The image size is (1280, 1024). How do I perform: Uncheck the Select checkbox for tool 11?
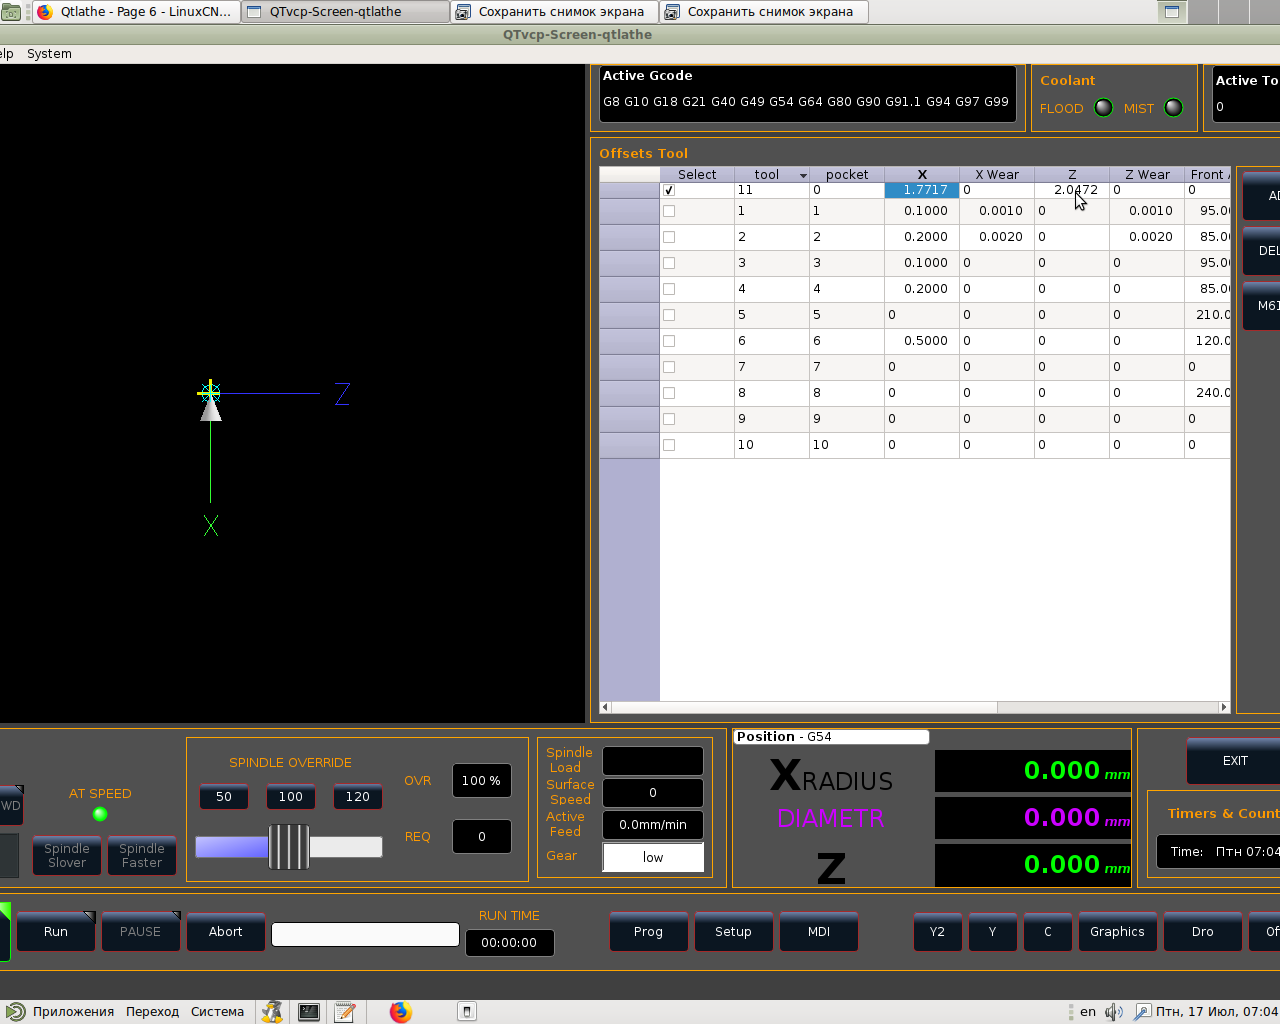point(669,190)
